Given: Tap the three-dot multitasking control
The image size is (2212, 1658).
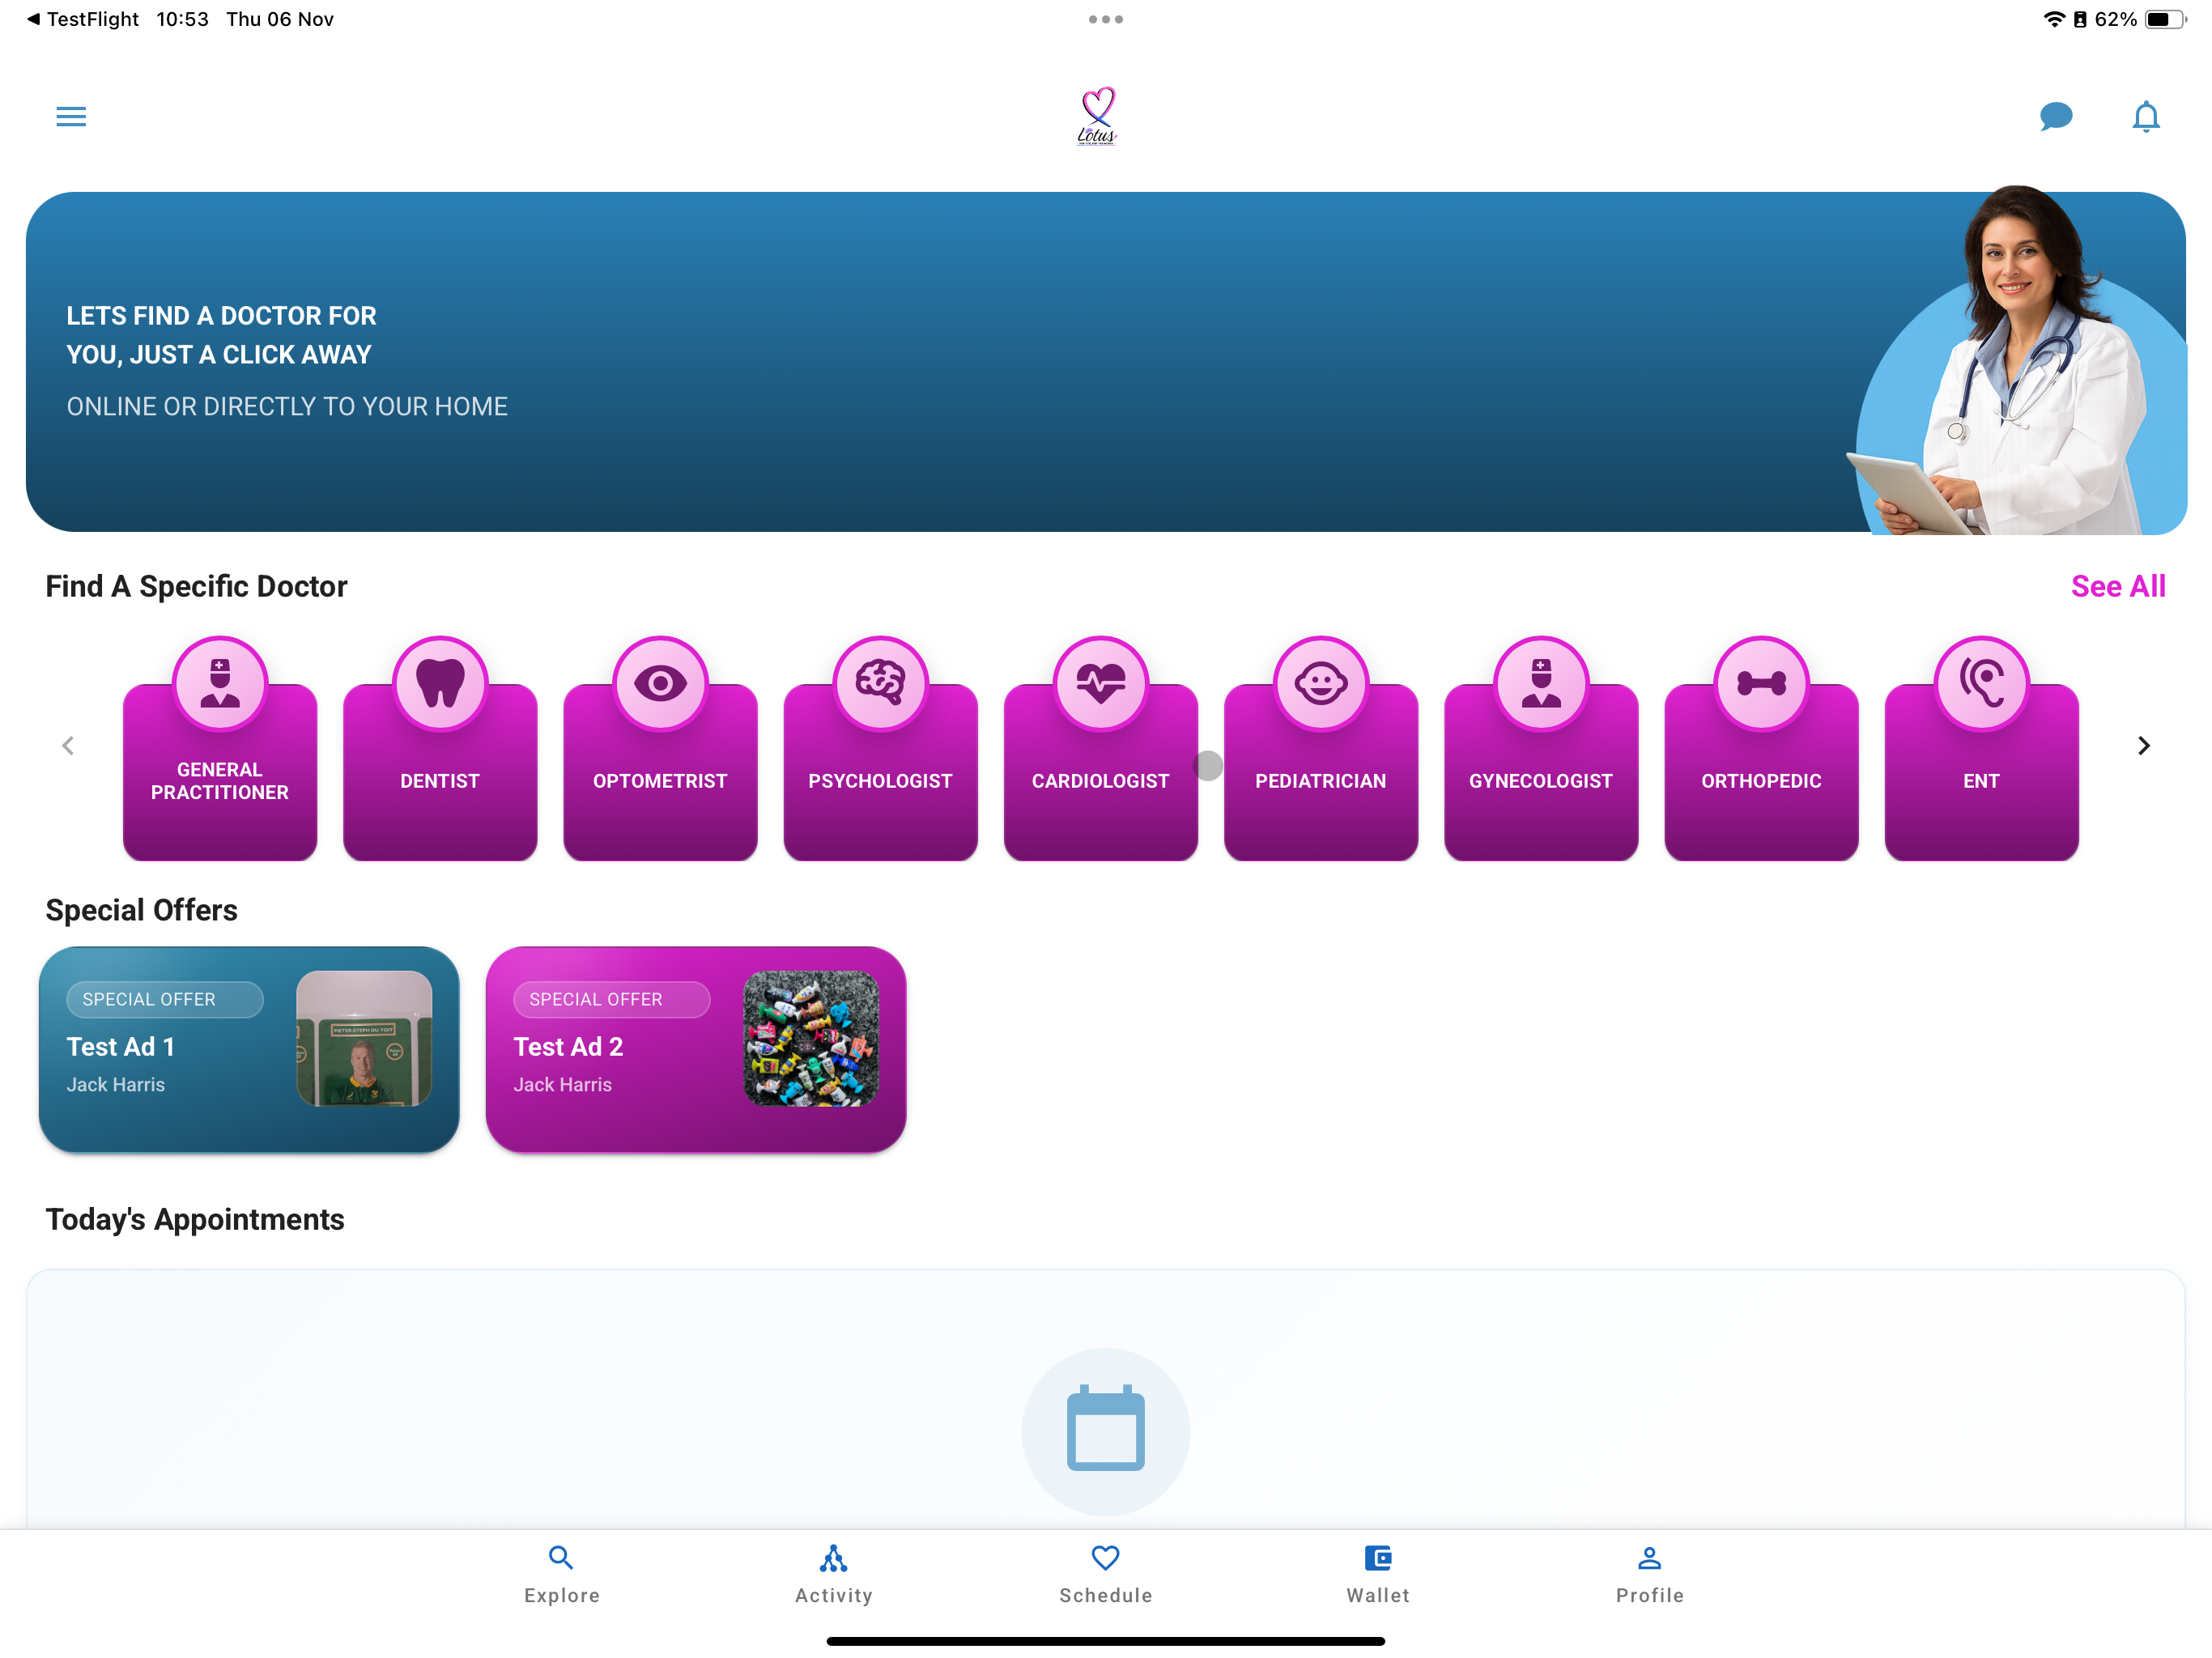Looking at the screenshot, I should click(x=1106, y=19).
